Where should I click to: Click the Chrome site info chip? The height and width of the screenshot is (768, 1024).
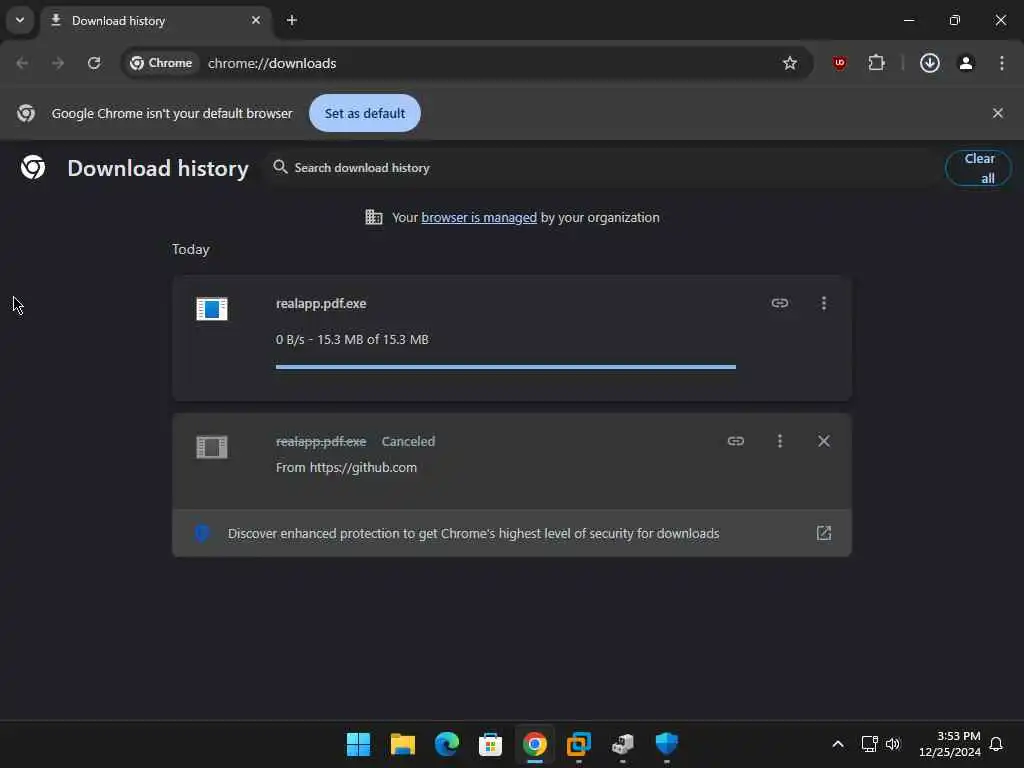coord(161,63)
